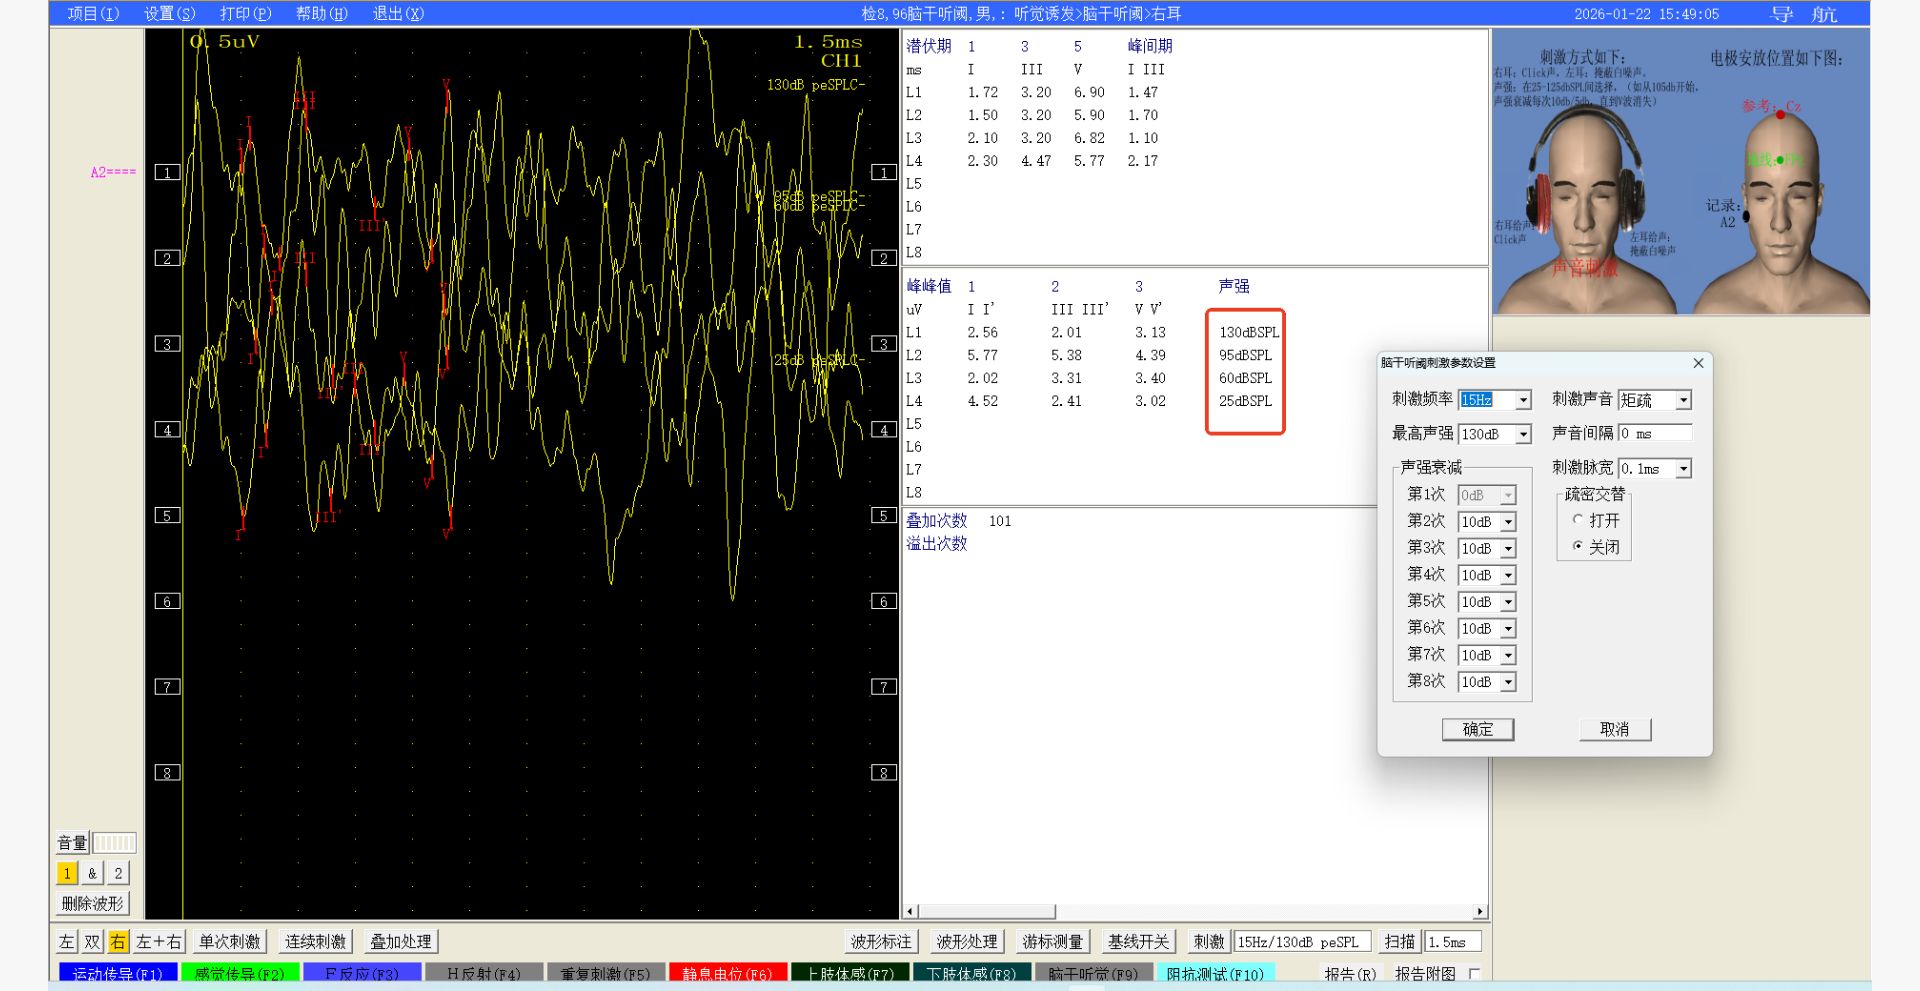Click channel 1 selector button
Viewport: 1920px width, 991px height.
coord(66,873)
